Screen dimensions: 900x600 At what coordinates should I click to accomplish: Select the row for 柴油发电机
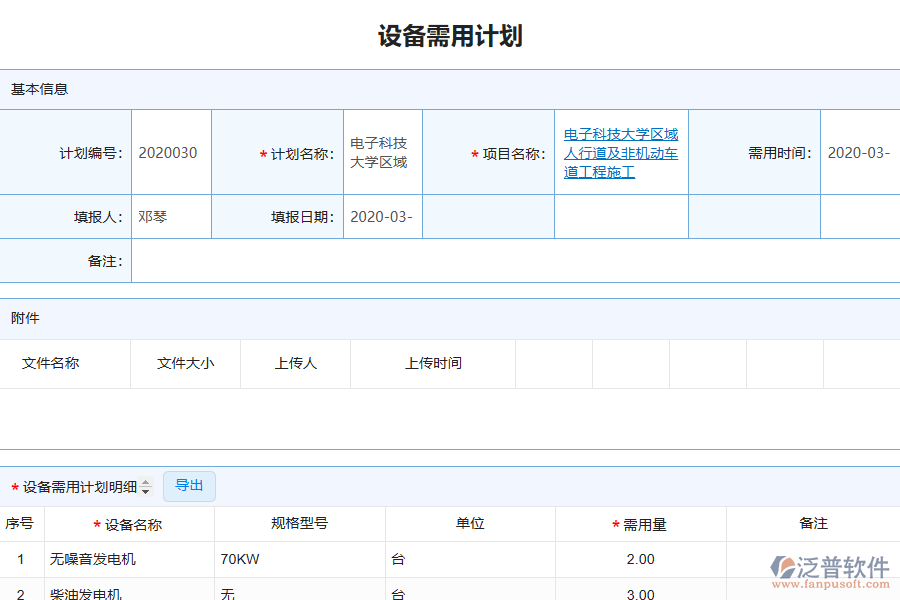pos(130,592)
